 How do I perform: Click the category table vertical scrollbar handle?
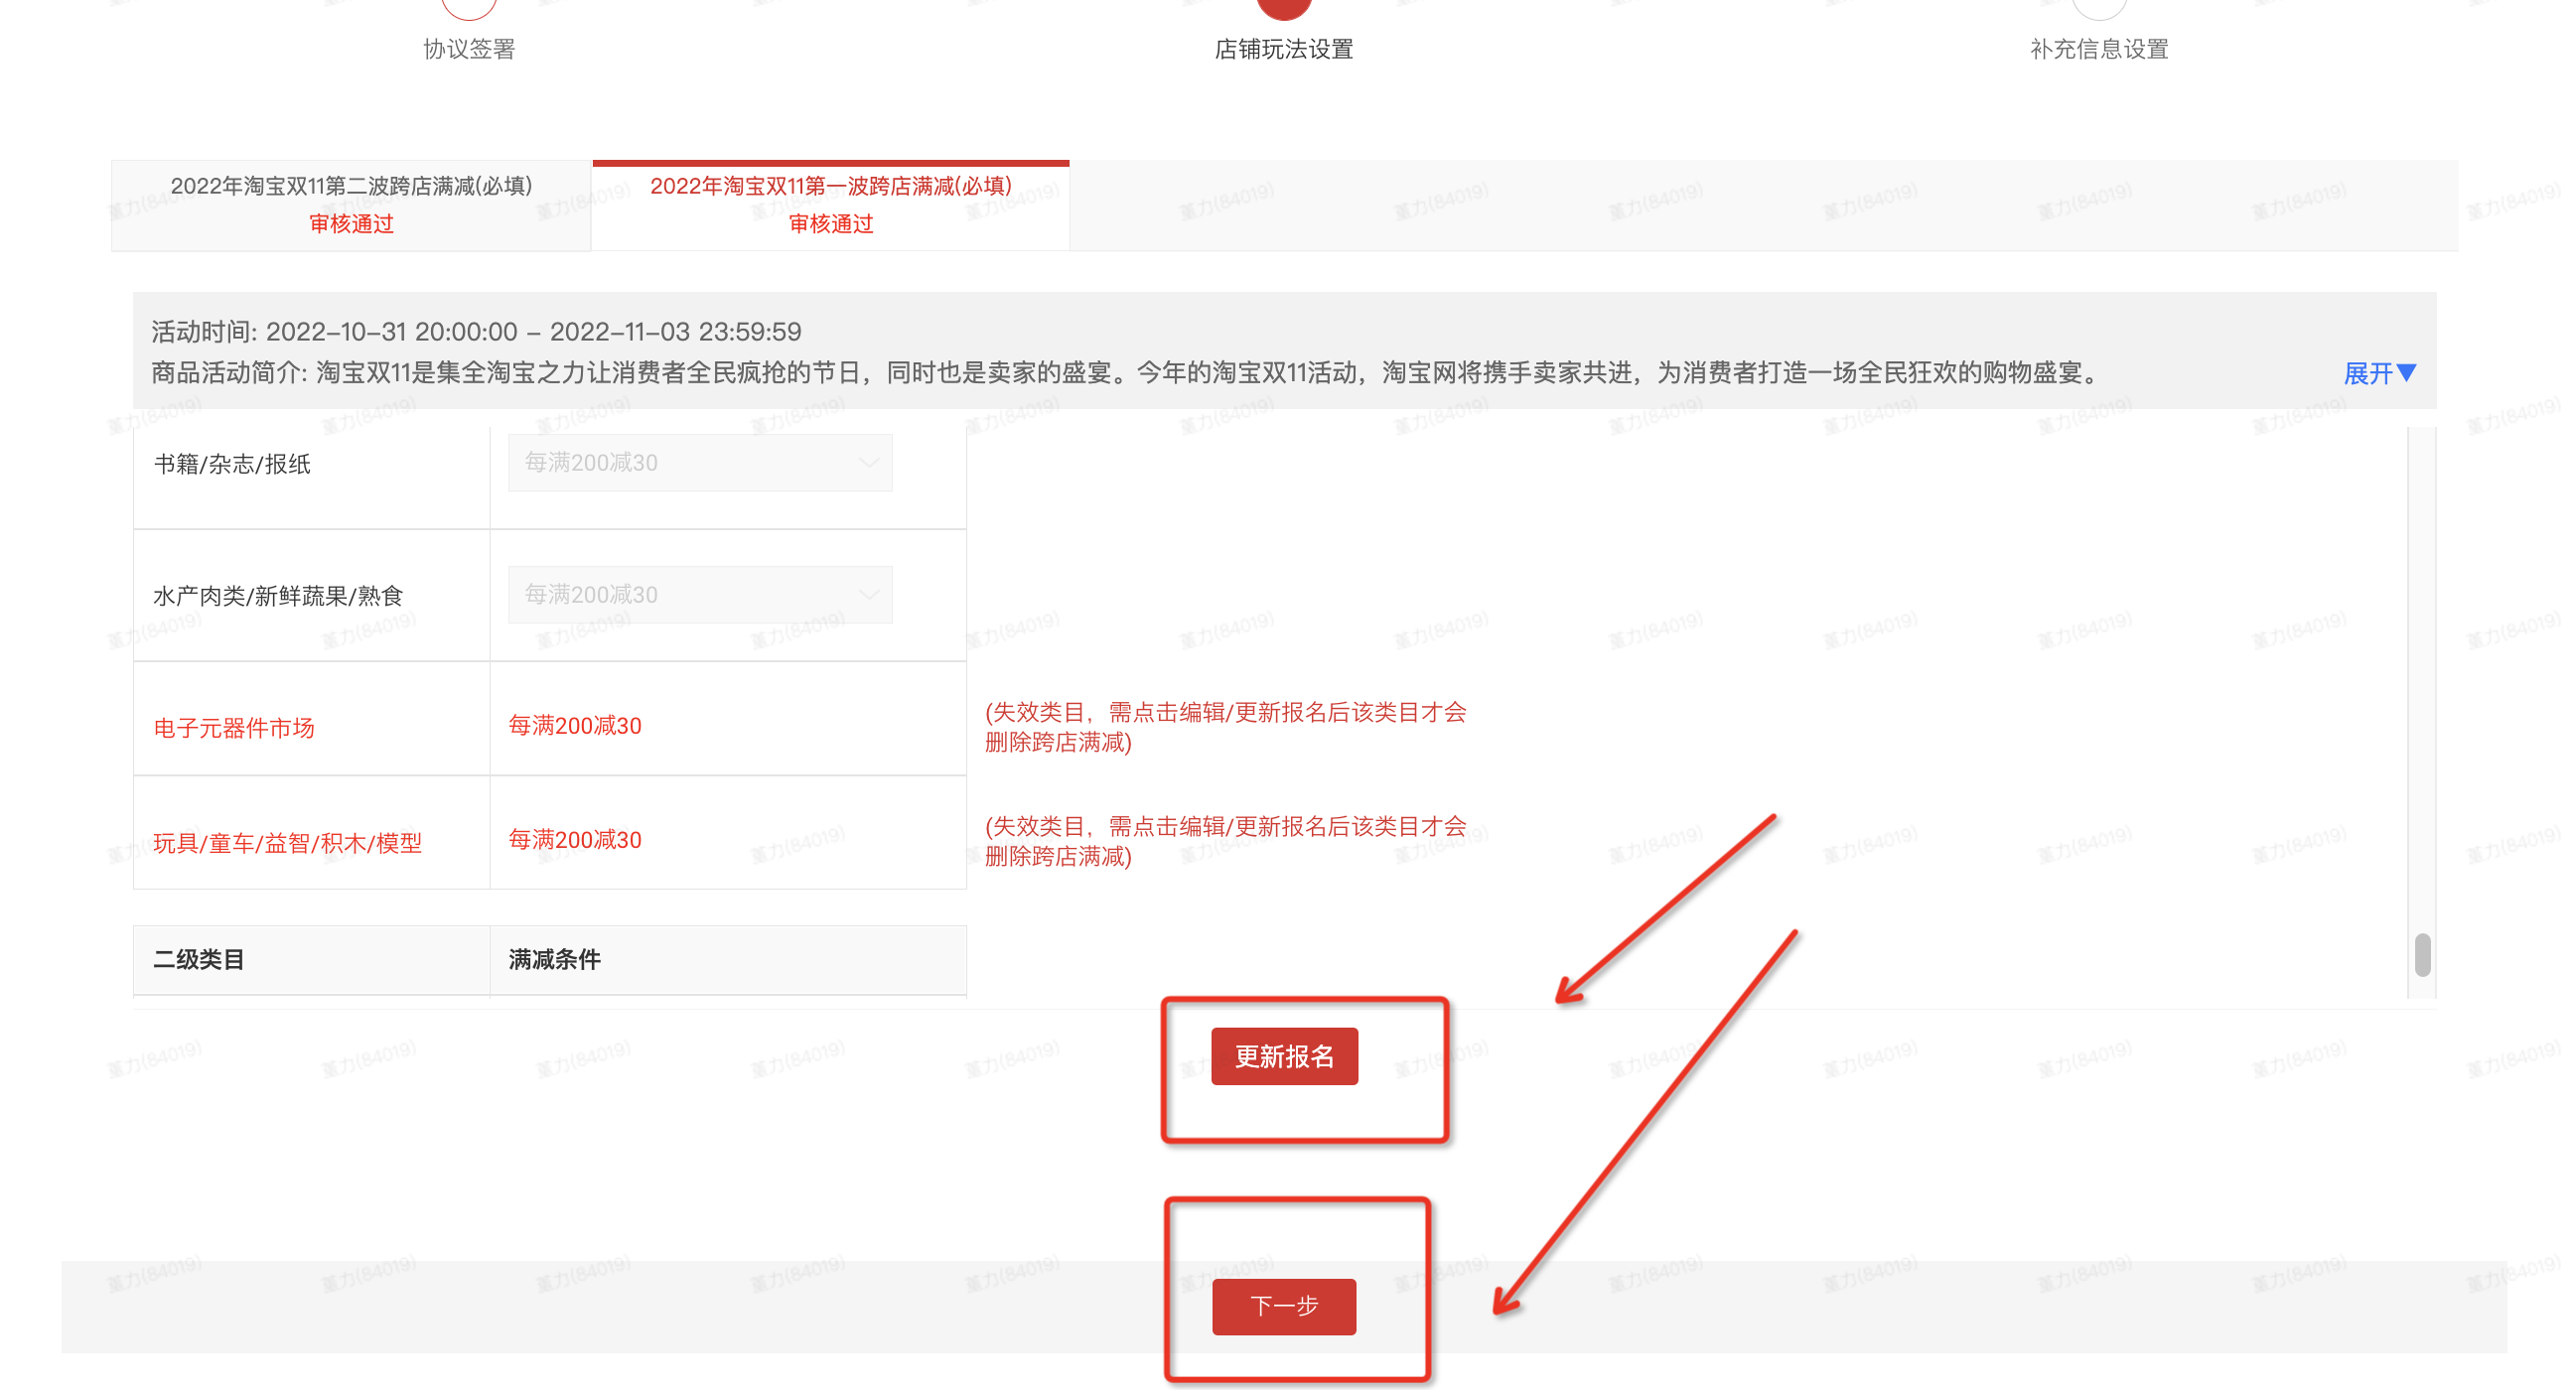(2422, 955)
